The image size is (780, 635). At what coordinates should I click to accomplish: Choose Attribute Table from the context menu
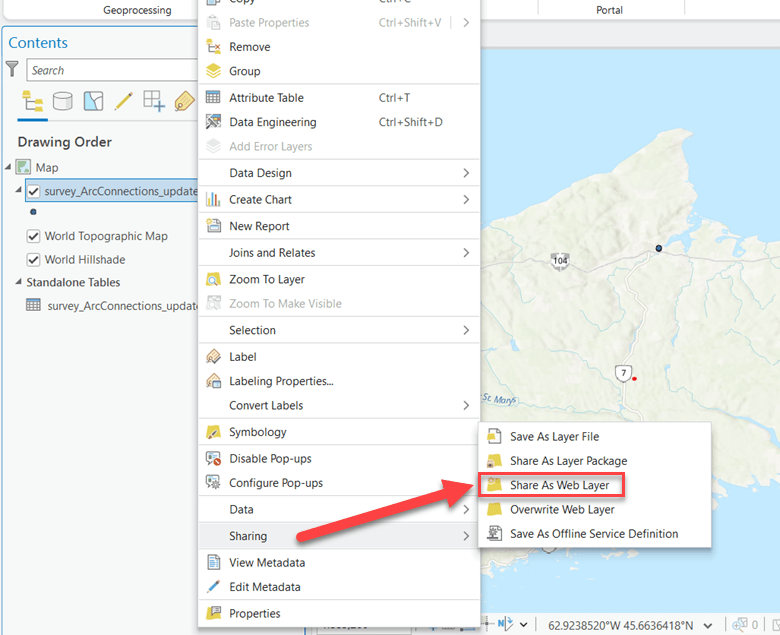pyautogui.click(x=338, y=97)
